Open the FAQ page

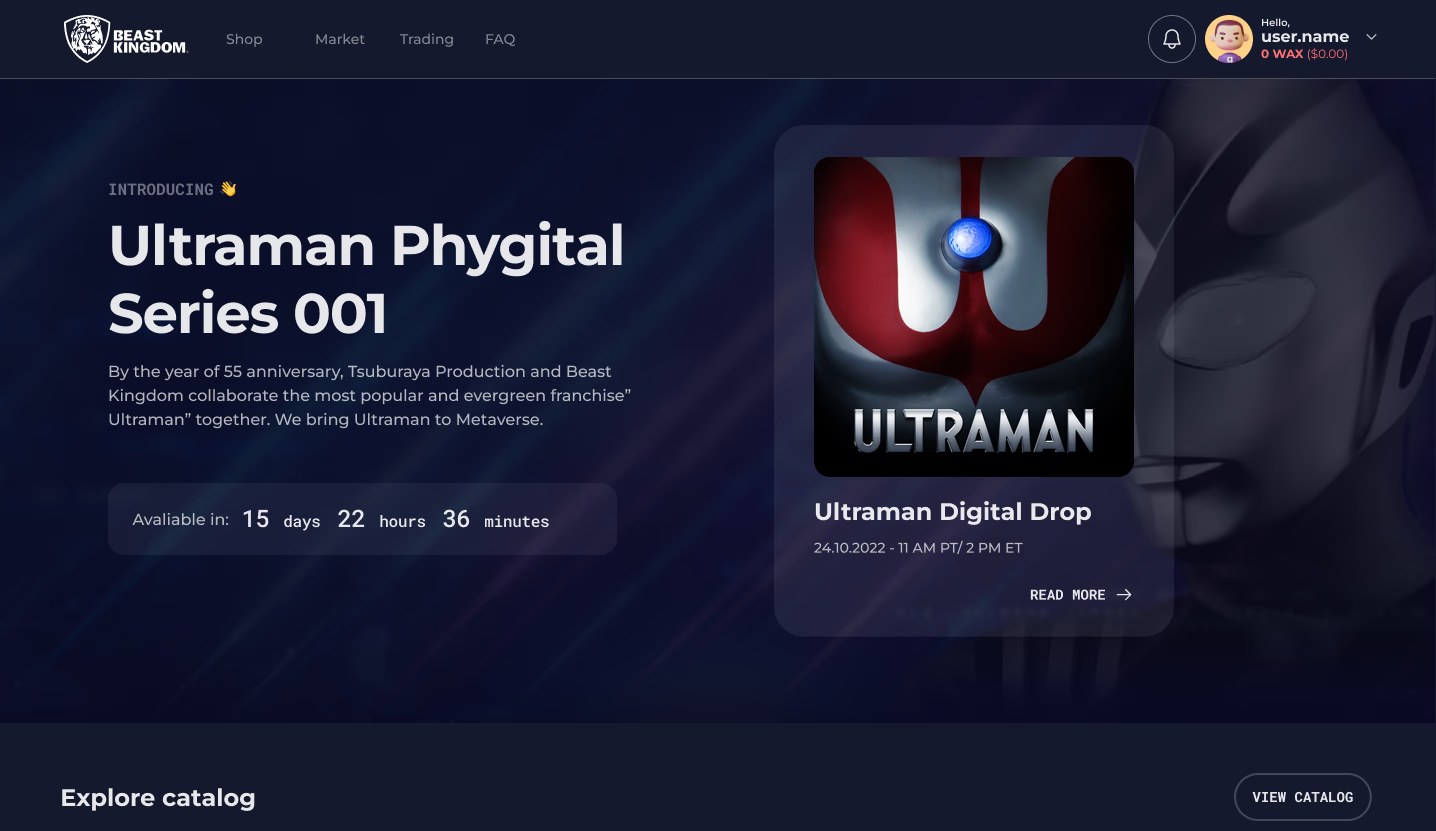(x=500, y=39)
